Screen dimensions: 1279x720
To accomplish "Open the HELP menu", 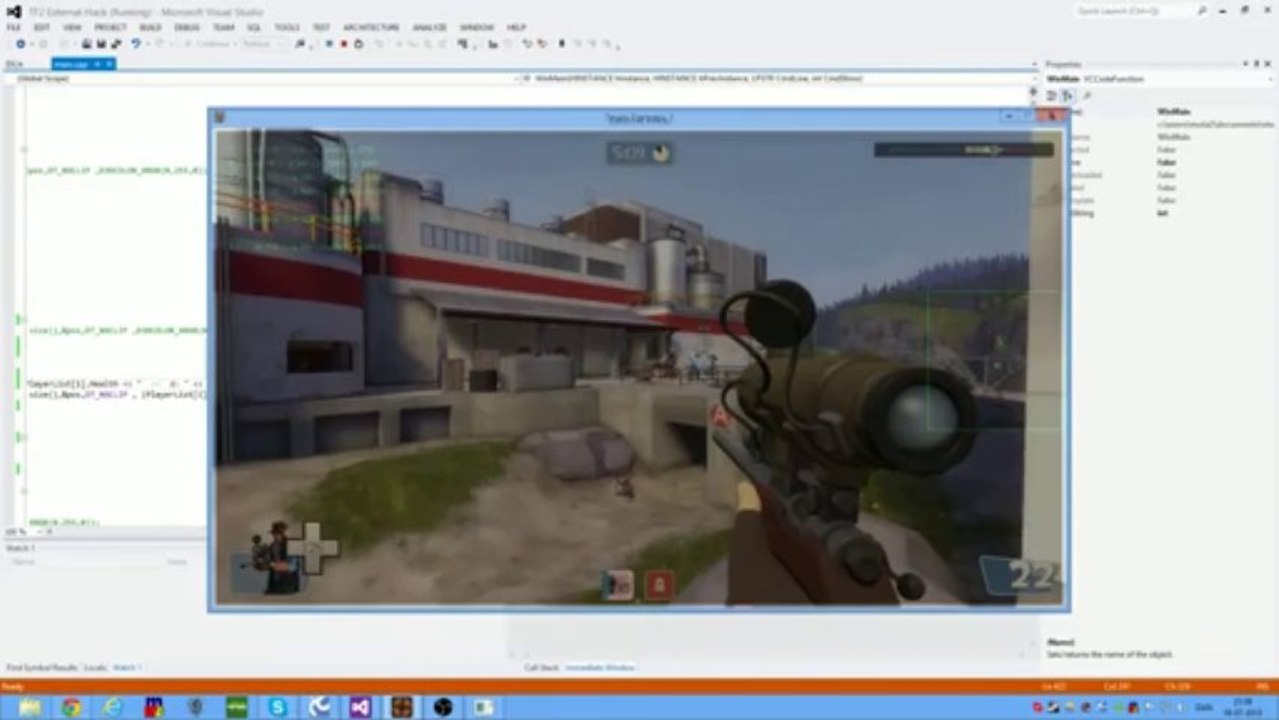I will pos(516,28).
